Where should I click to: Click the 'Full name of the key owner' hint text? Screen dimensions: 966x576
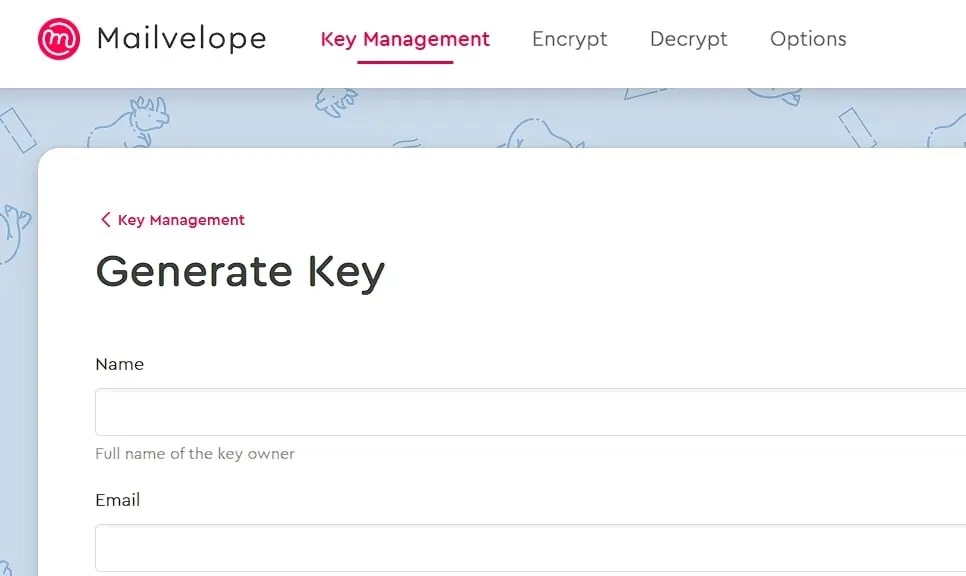[x=194, y=453]
